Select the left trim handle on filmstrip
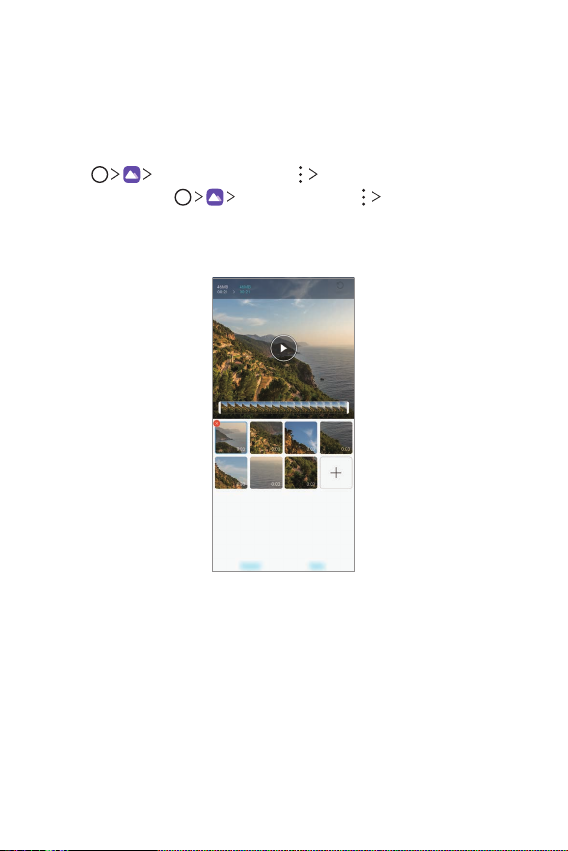This screenshot has height=851, width=568. click(x=220, y=408)
